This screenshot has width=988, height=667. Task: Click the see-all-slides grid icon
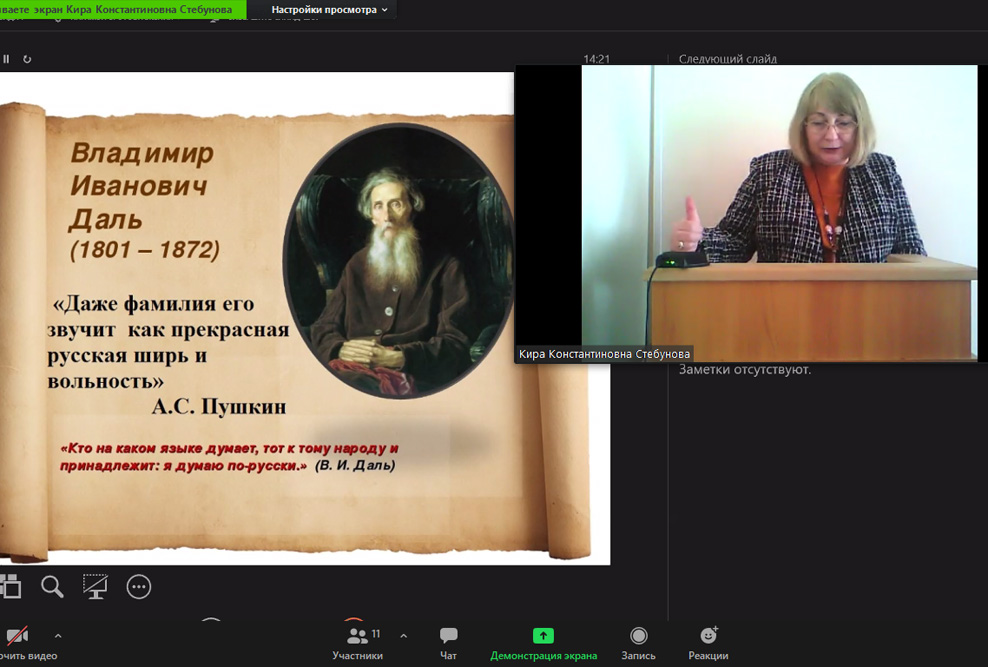[x=10, y=586]
